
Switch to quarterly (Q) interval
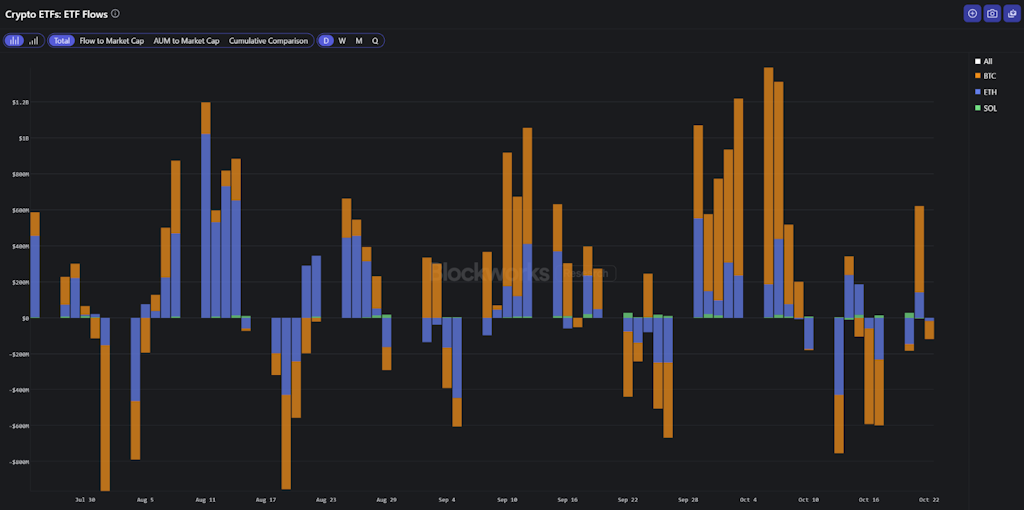pos(375,41)
